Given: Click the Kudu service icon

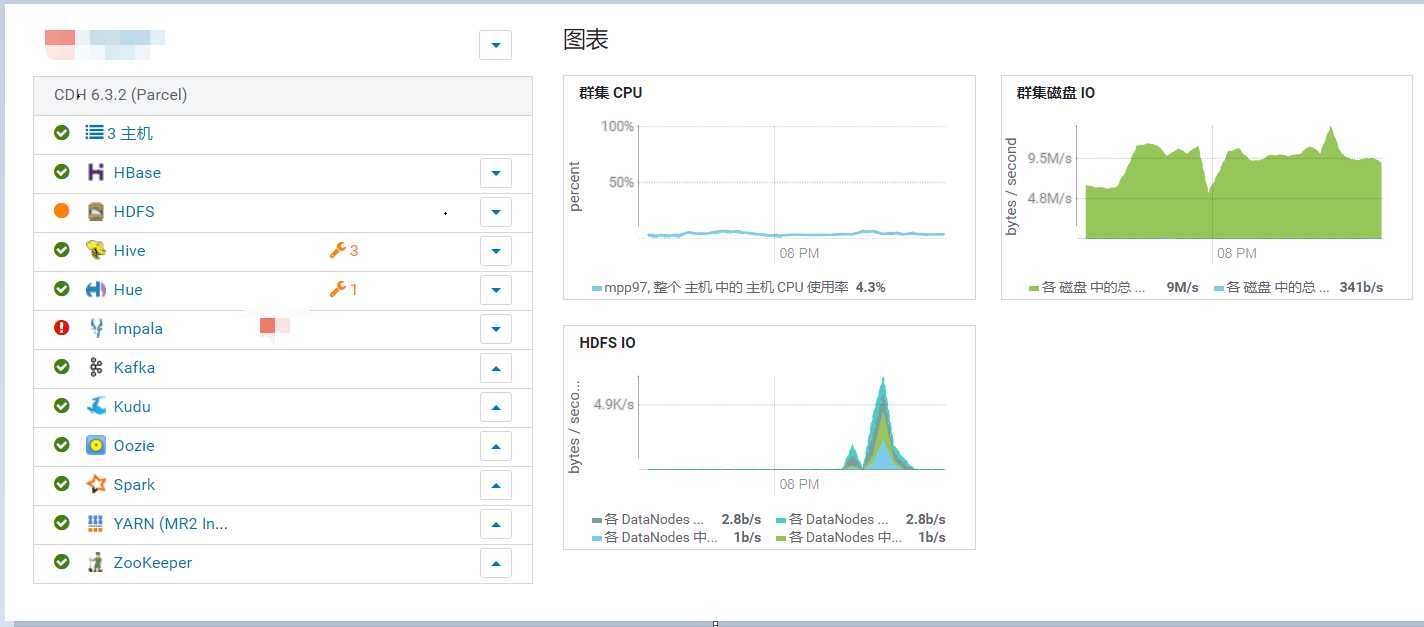Looking at the screenshot, I should (x=96, y=406).
